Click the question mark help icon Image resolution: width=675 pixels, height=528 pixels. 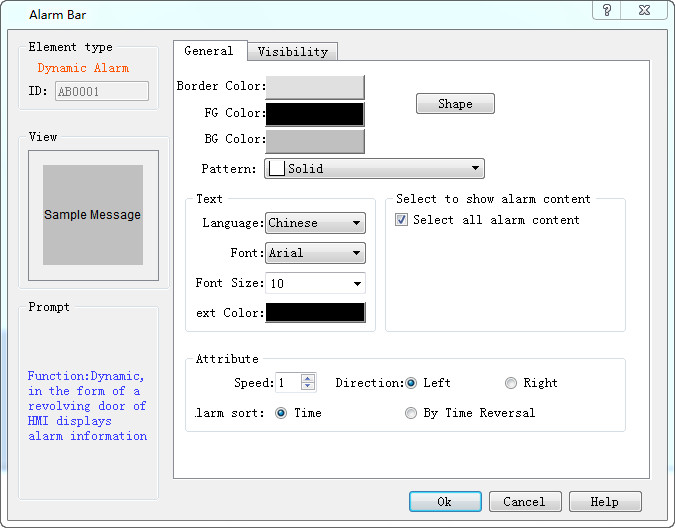607,10
